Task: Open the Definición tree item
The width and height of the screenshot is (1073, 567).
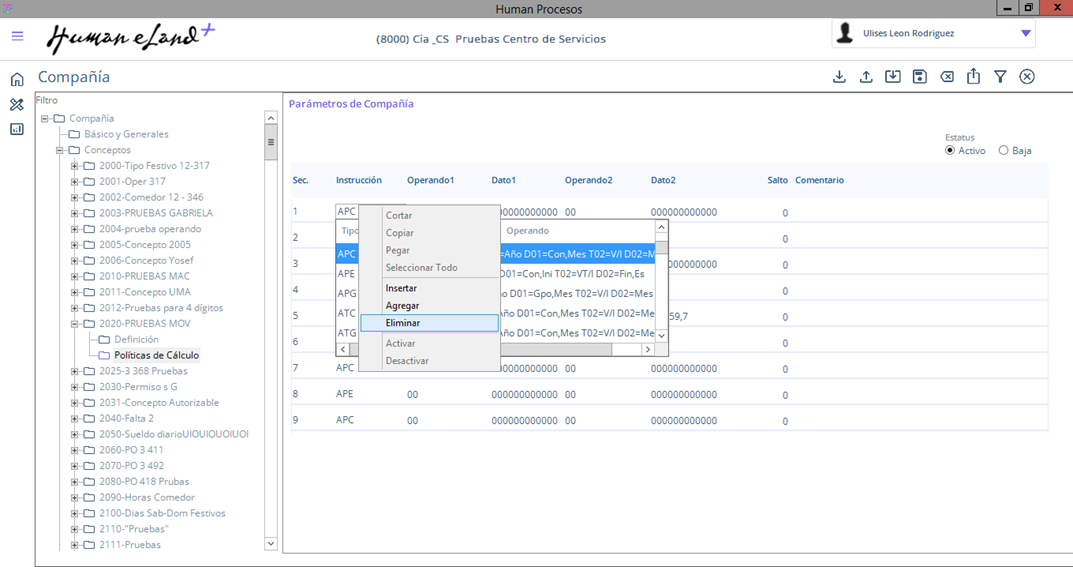Action: (136, 340)
